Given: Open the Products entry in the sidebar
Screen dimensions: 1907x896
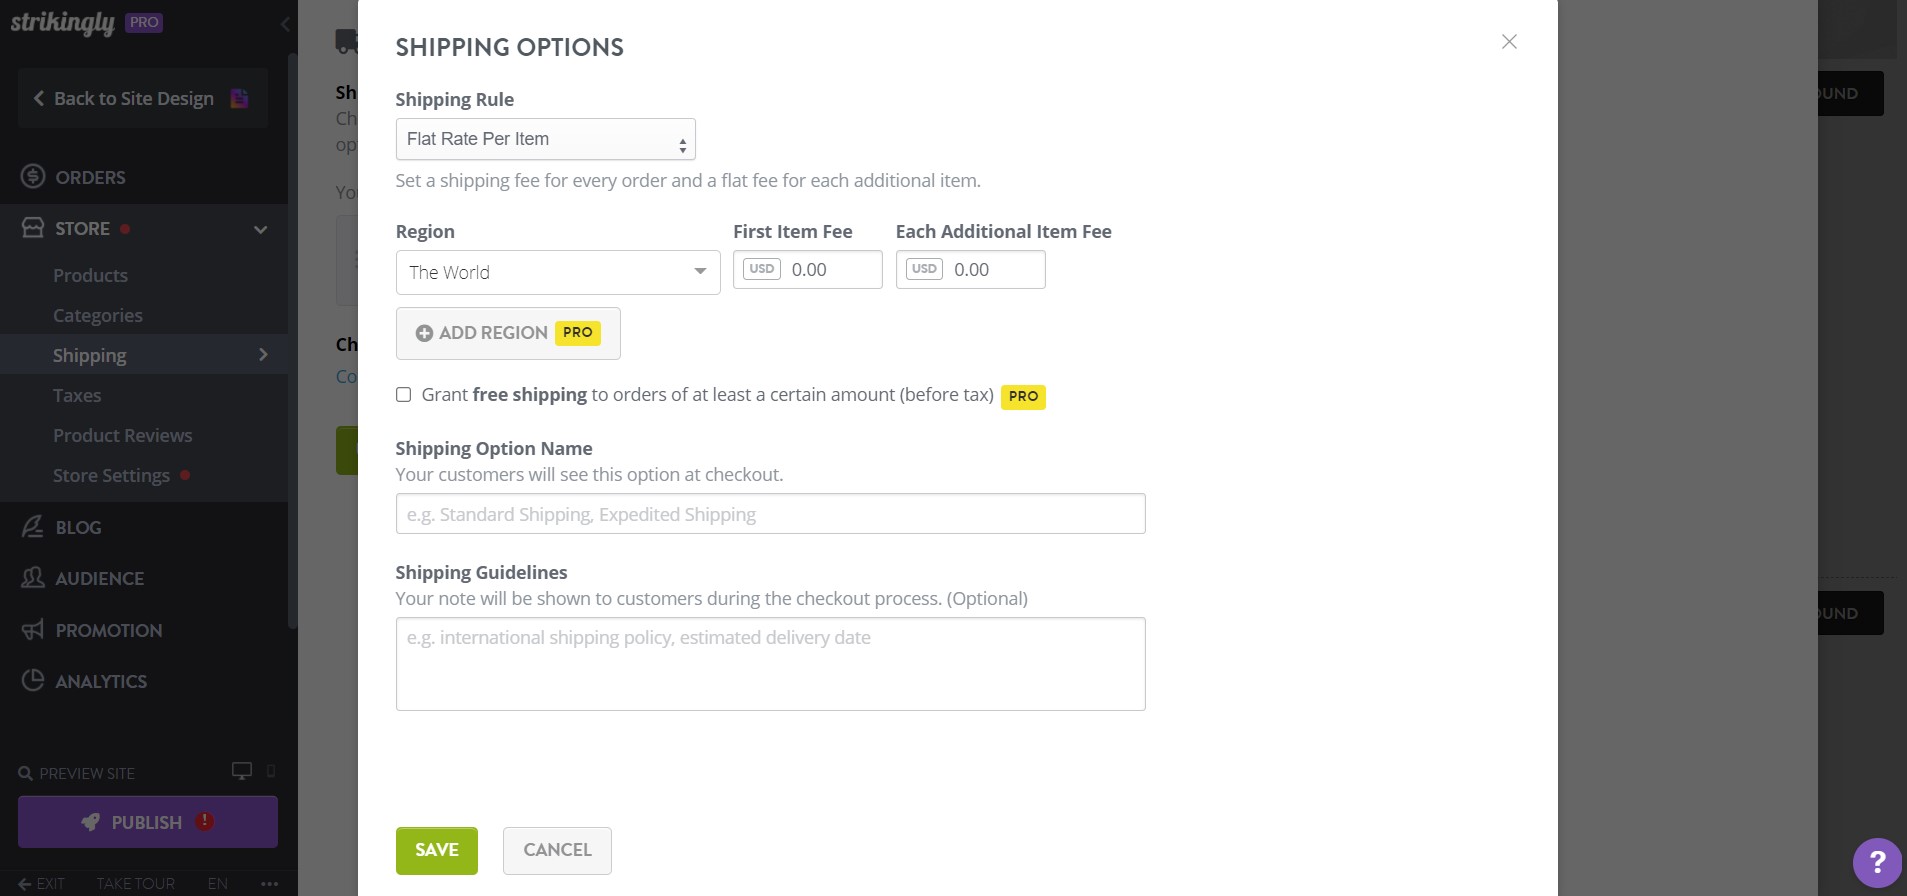Looking at the screenshot, I should coord(90,275).
